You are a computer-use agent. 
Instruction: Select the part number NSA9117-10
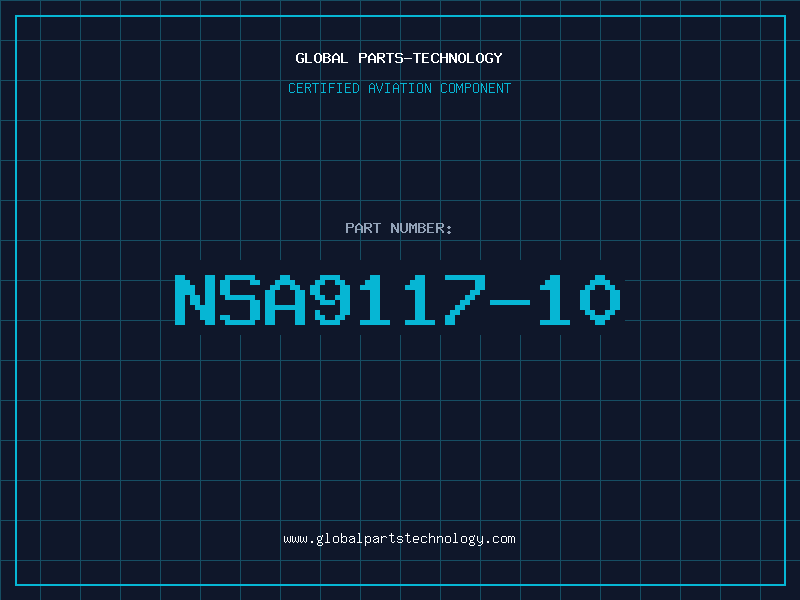(398, 299)
